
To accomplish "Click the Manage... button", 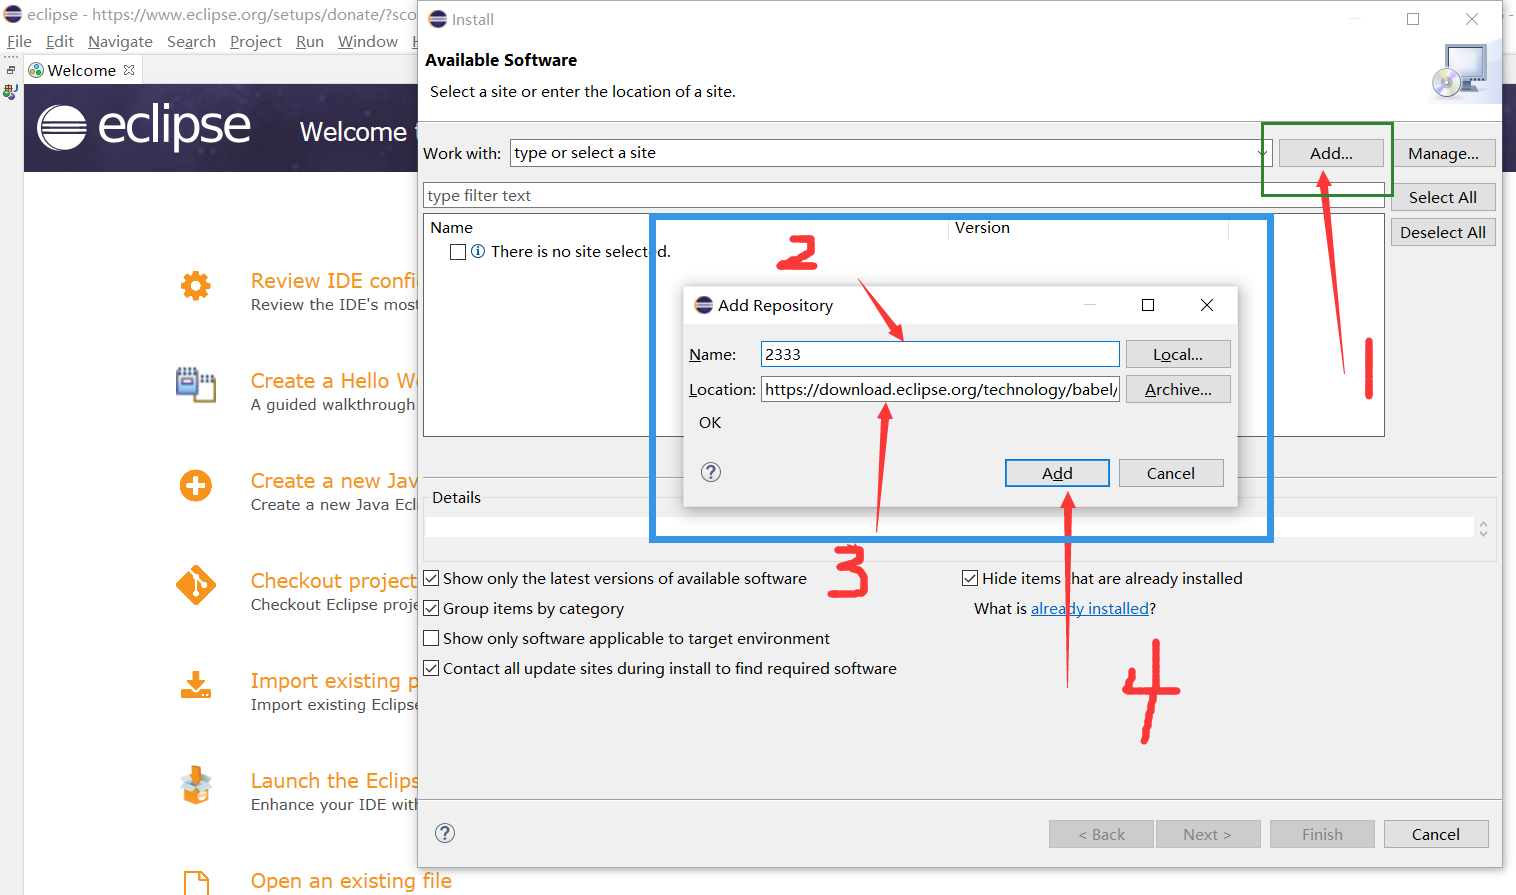I will click(x=1443, y=153).
